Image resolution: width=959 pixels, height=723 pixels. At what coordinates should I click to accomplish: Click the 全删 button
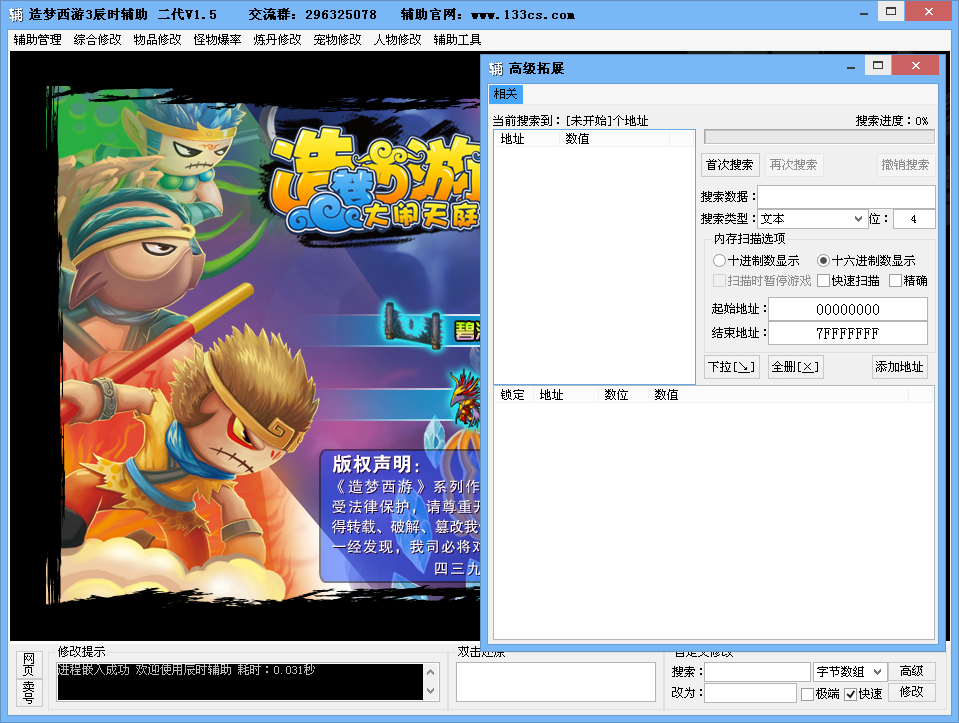(794, 367)
